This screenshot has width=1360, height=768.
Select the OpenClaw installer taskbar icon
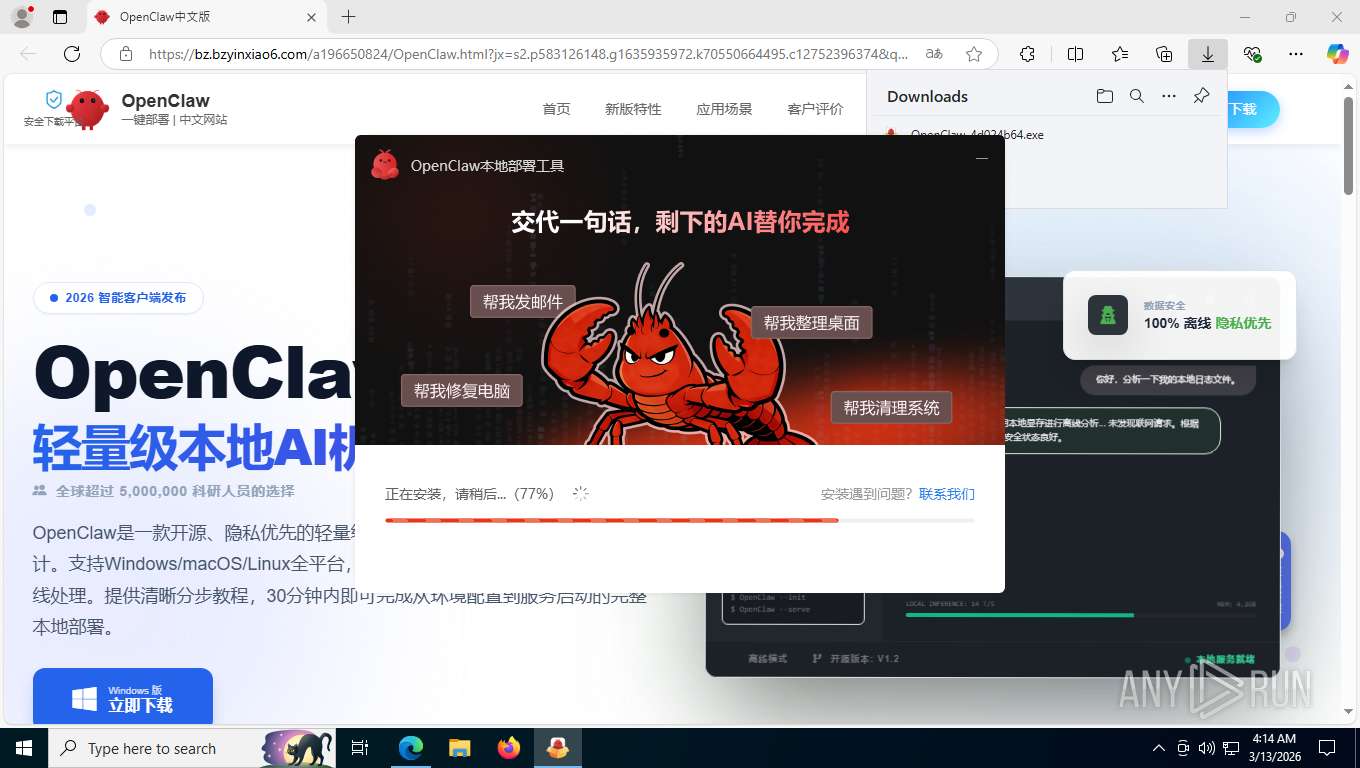[557, 748]
